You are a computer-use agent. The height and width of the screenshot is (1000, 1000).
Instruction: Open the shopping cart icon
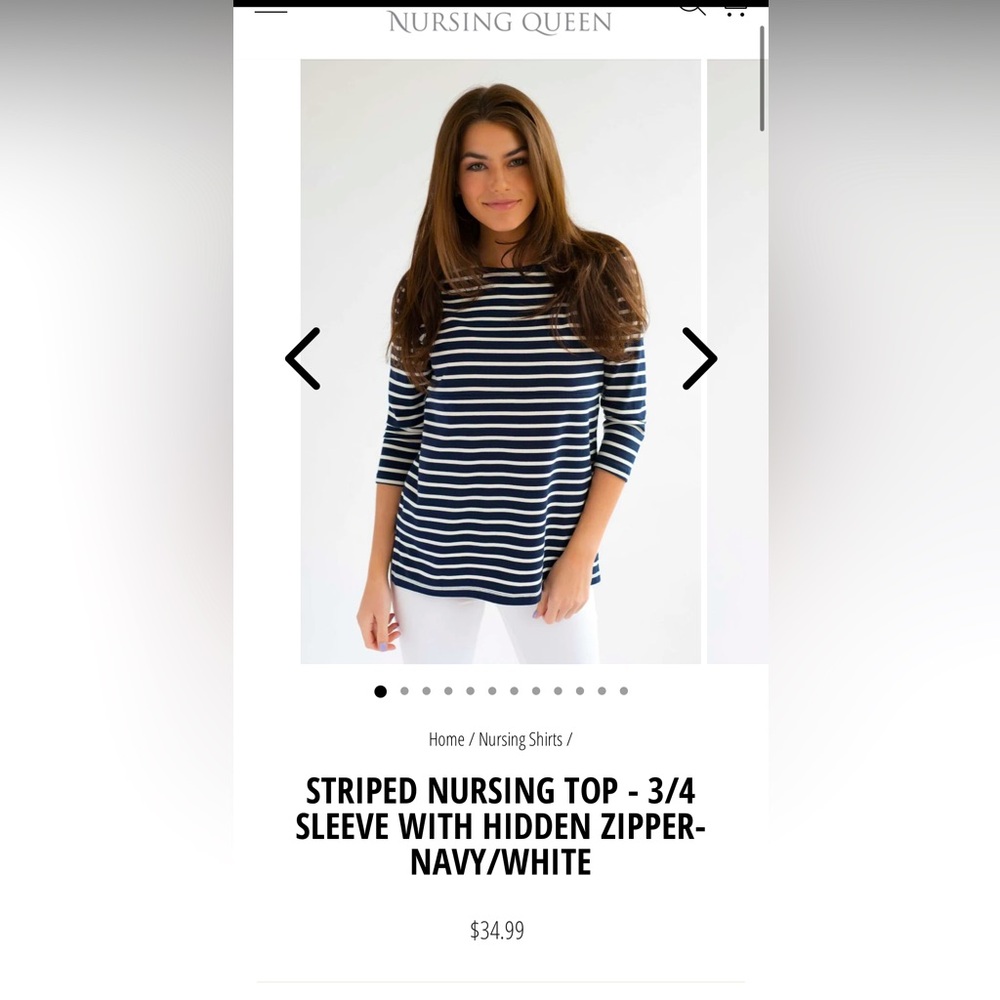[735, 10]
